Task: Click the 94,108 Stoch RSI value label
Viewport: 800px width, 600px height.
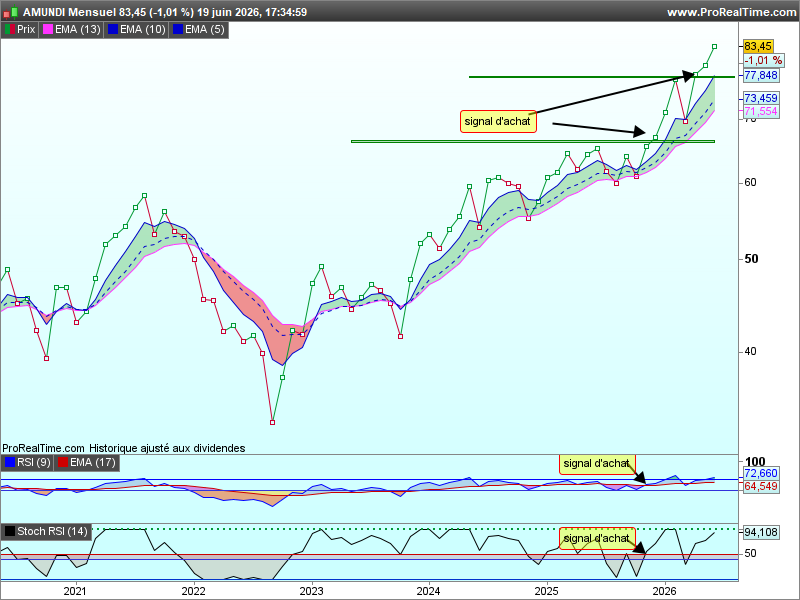Action: click(761, 532)
